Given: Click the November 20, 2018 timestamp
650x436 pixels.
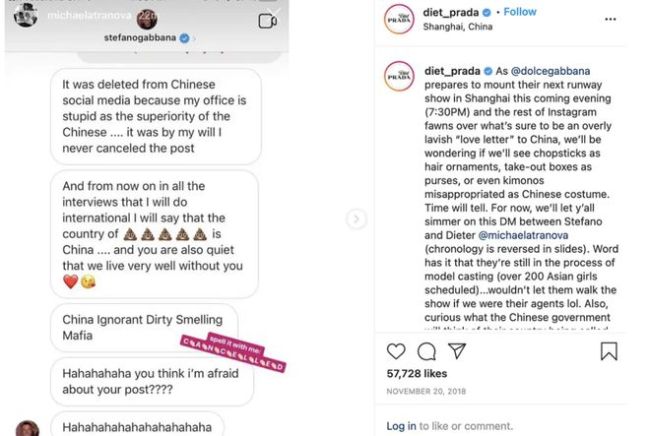Looking at the screenshot, I should (426, 391).
